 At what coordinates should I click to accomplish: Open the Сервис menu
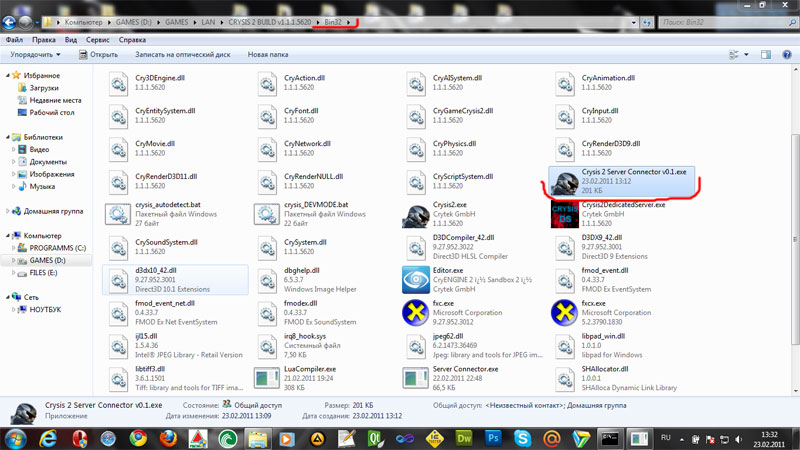[x=97, y=40]
